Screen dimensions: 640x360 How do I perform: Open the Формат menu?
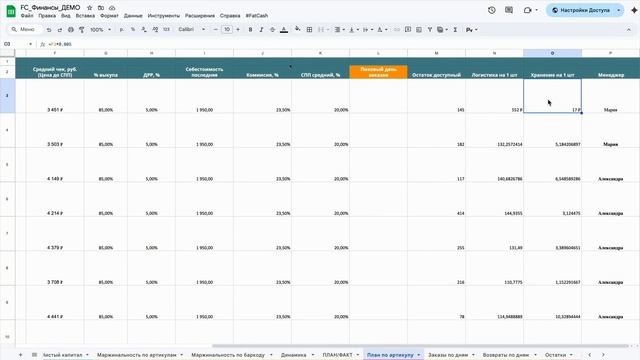tap(109, 16)
